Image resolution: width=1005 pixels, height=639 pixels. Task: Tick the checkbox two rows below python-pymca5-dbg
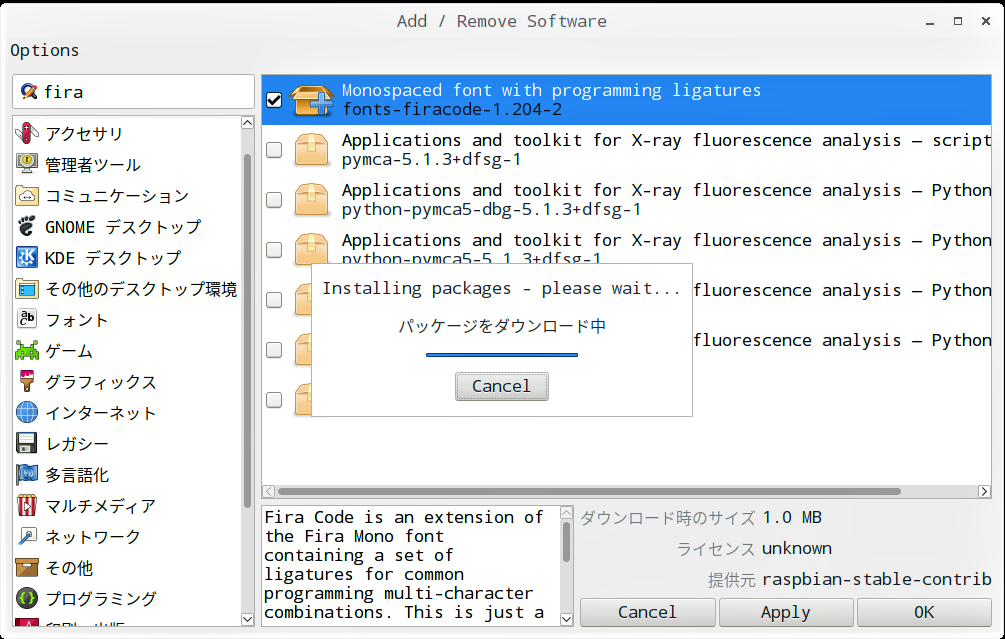[x=274, y=300]
